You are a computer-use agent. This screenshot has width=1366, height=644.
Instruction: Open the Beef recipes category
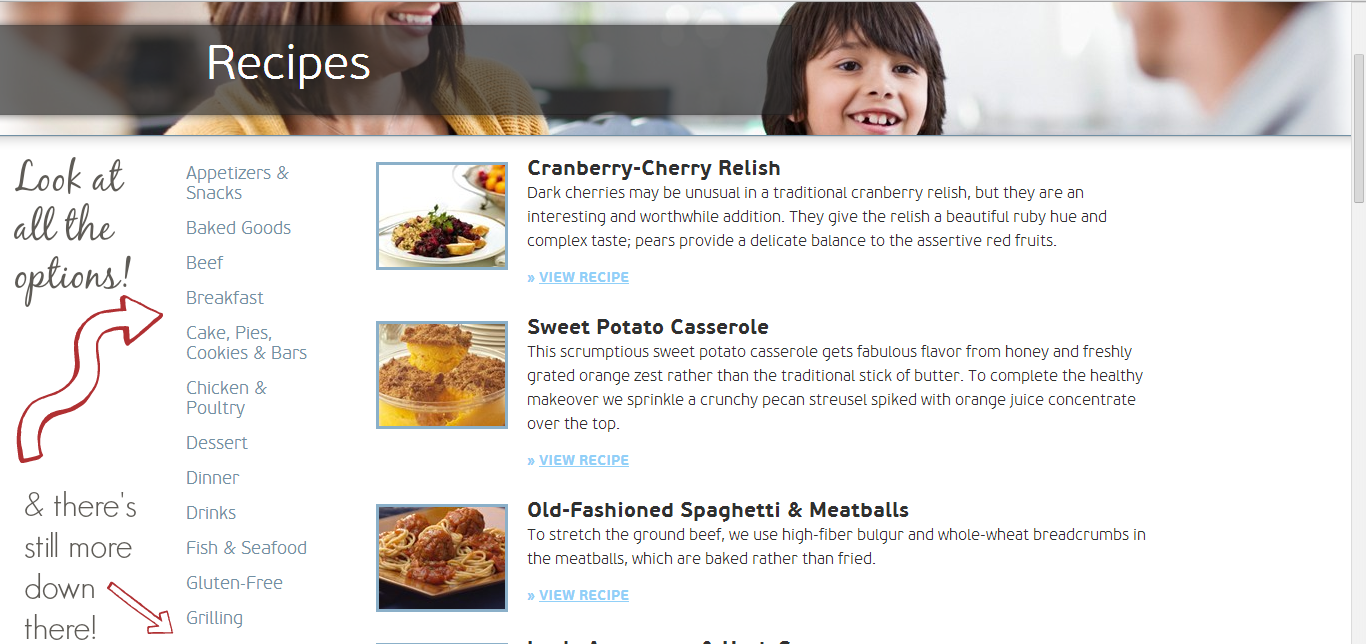point(204,263)
